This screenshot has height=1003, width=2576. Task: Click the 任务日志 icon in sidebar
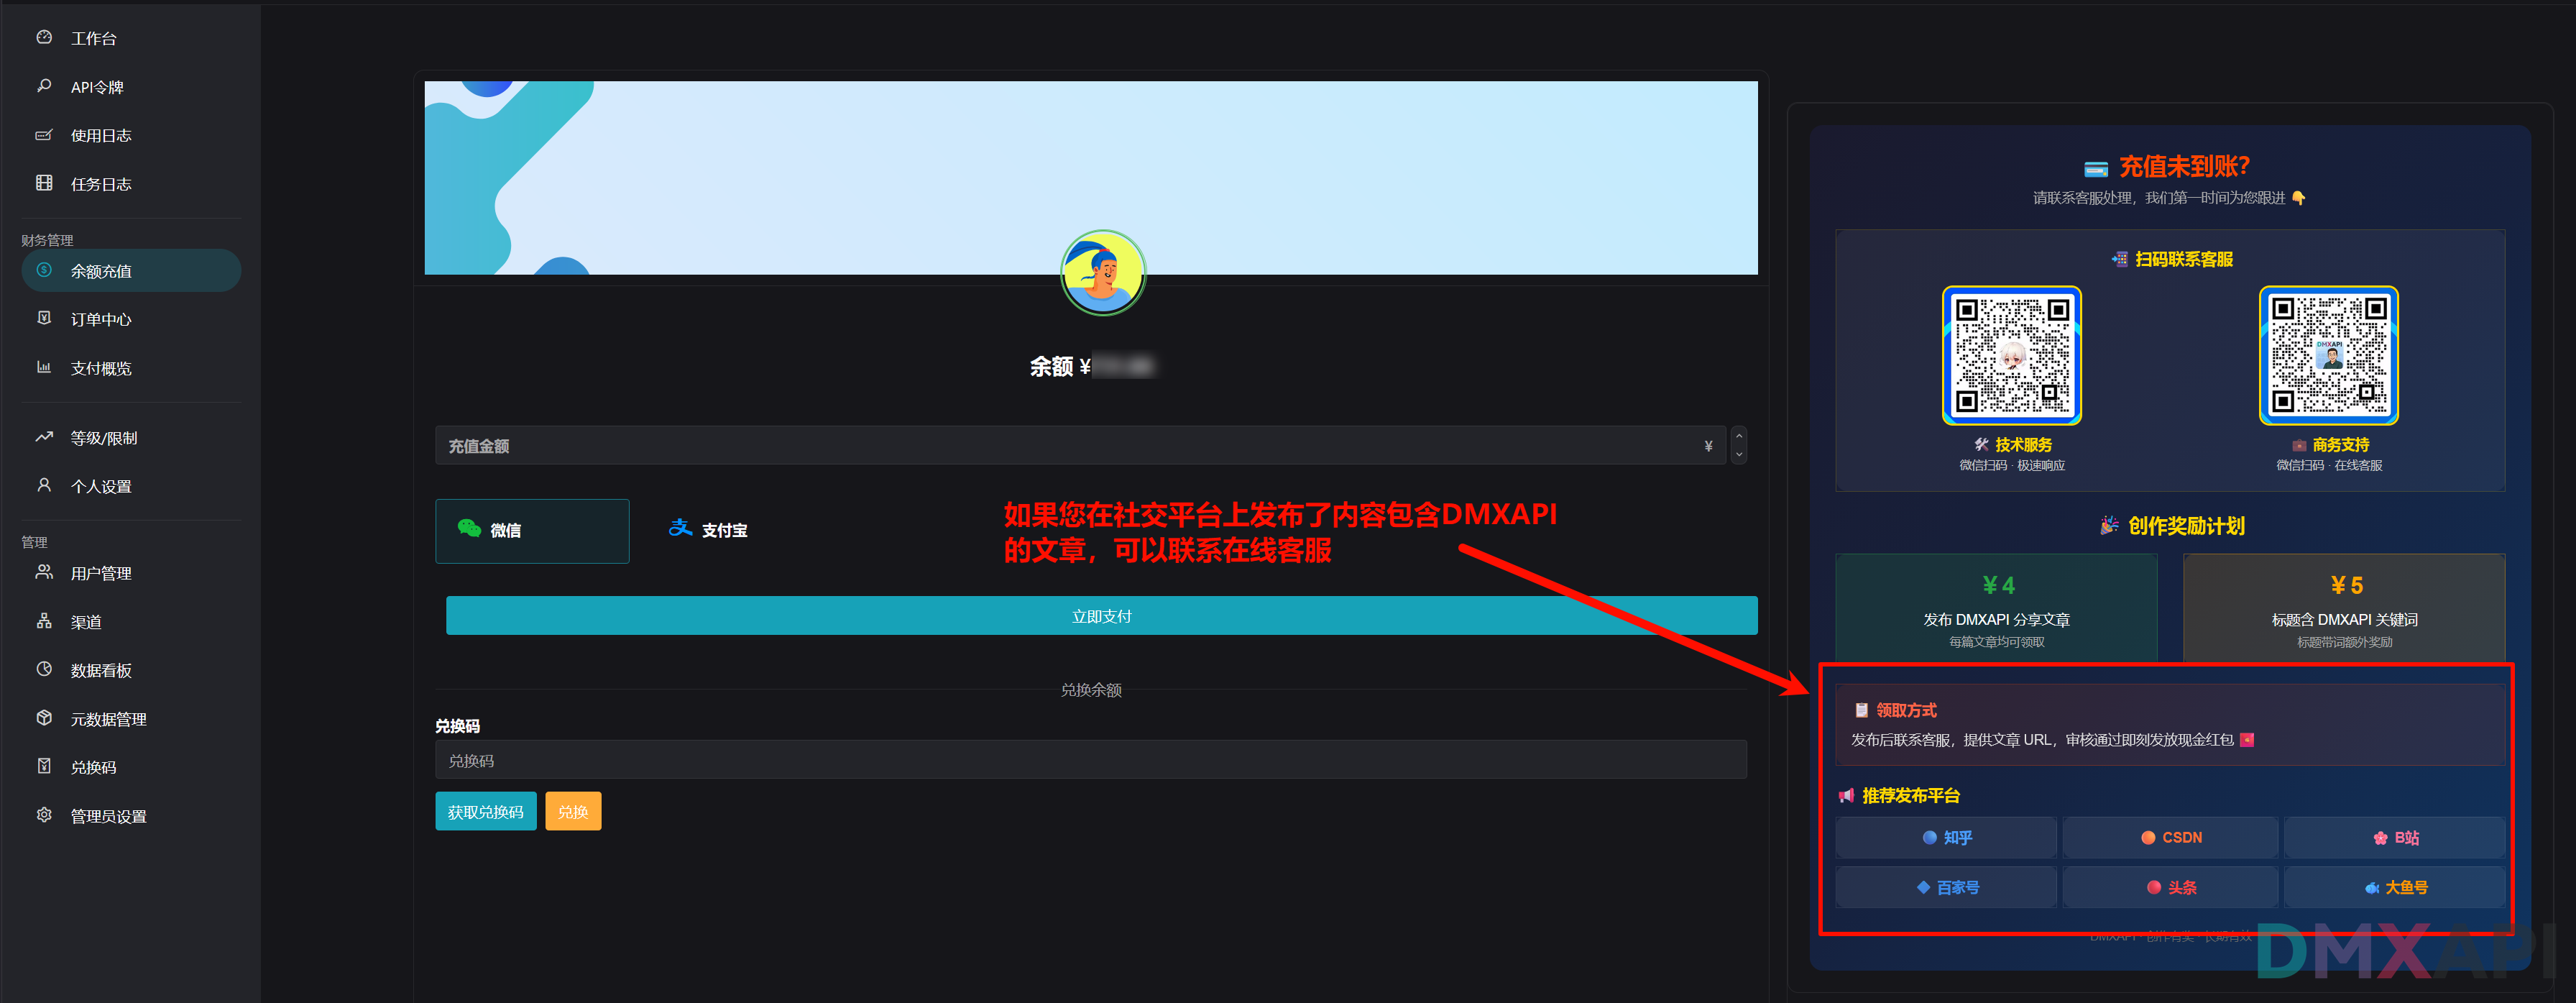pyautogui.click(x=44, y=183)
